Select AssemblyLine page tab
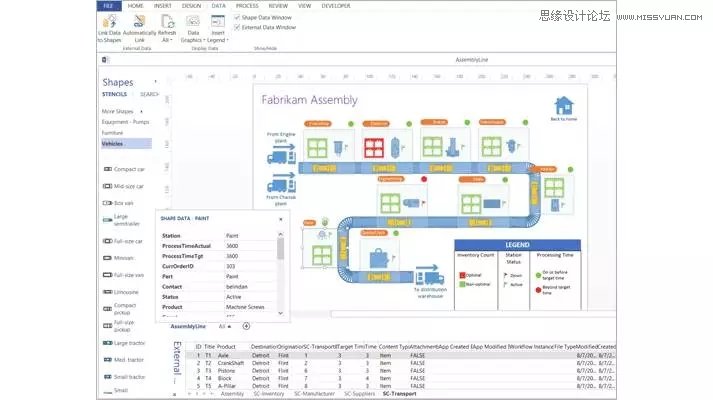Screen dimensions: 713x400 188,326
